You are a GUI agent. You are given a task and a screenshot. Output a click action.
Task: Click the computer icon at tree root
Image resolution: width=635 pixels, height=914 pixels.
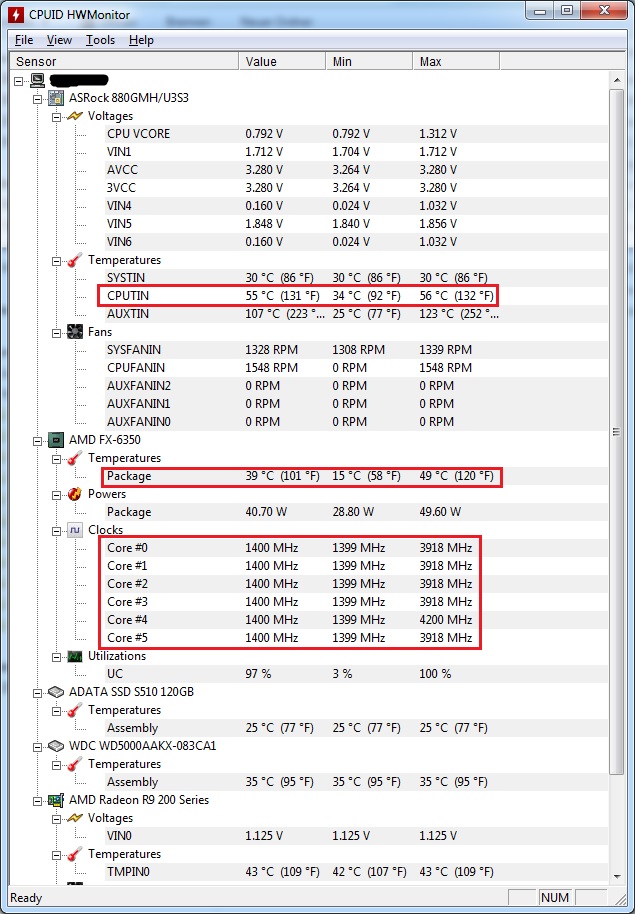tap(37, 80)
